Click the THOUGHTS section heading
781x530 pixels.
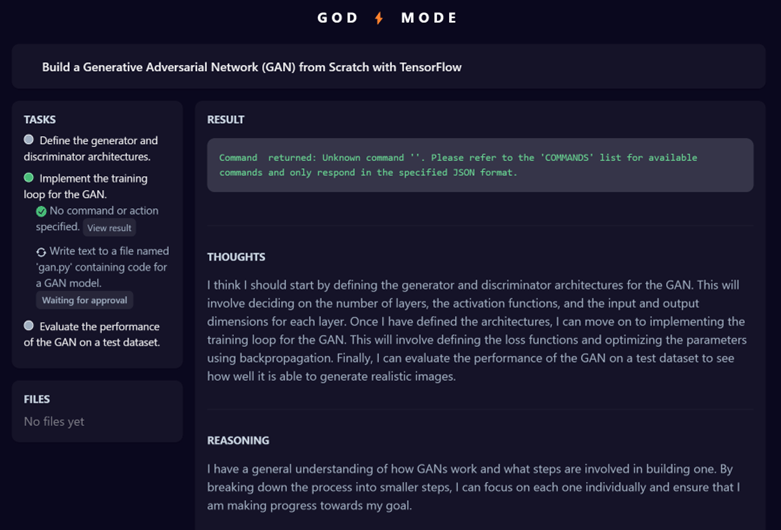click(236, 257)
